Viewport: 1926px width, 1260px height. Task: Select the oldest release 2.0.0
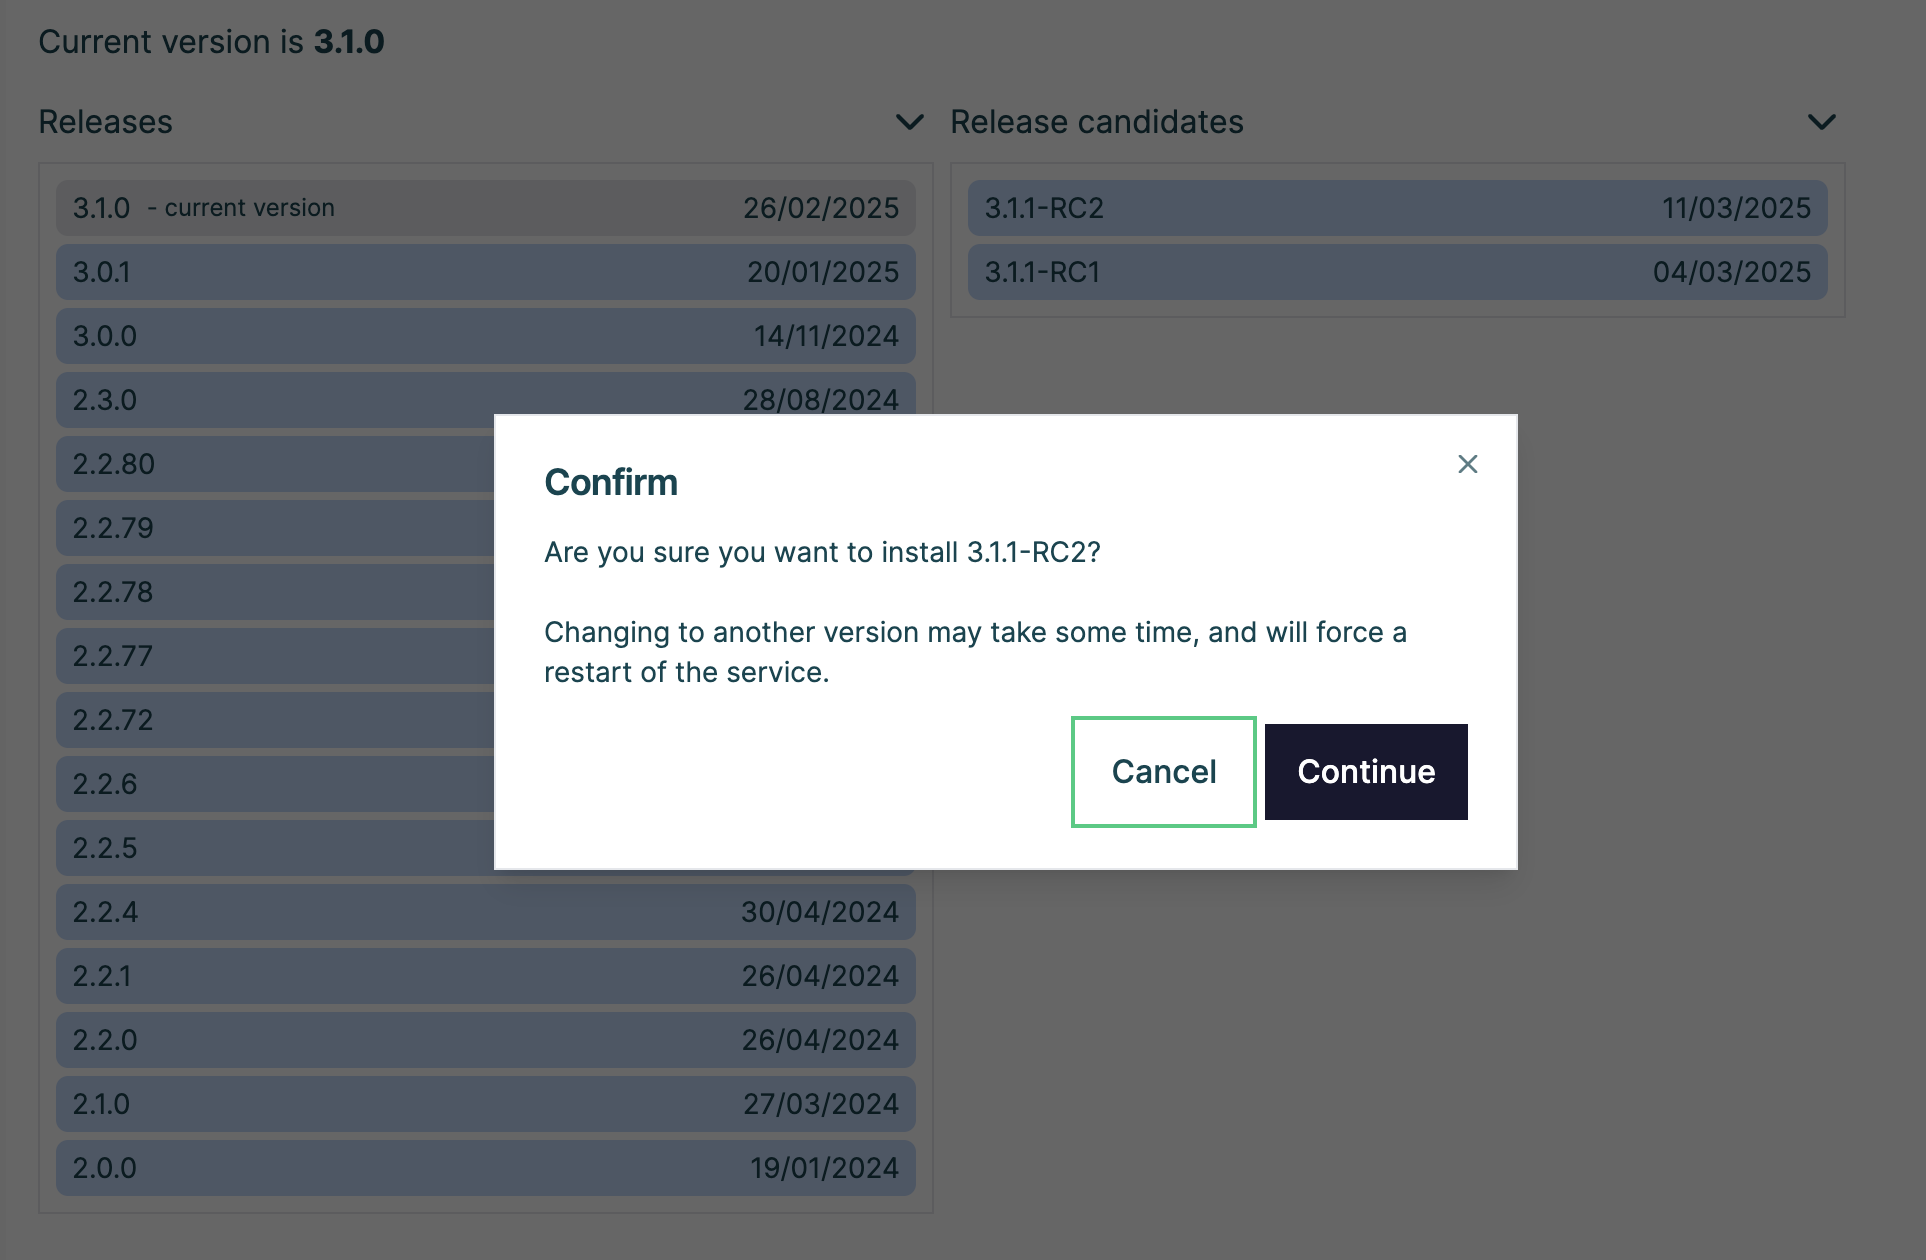485,1168
